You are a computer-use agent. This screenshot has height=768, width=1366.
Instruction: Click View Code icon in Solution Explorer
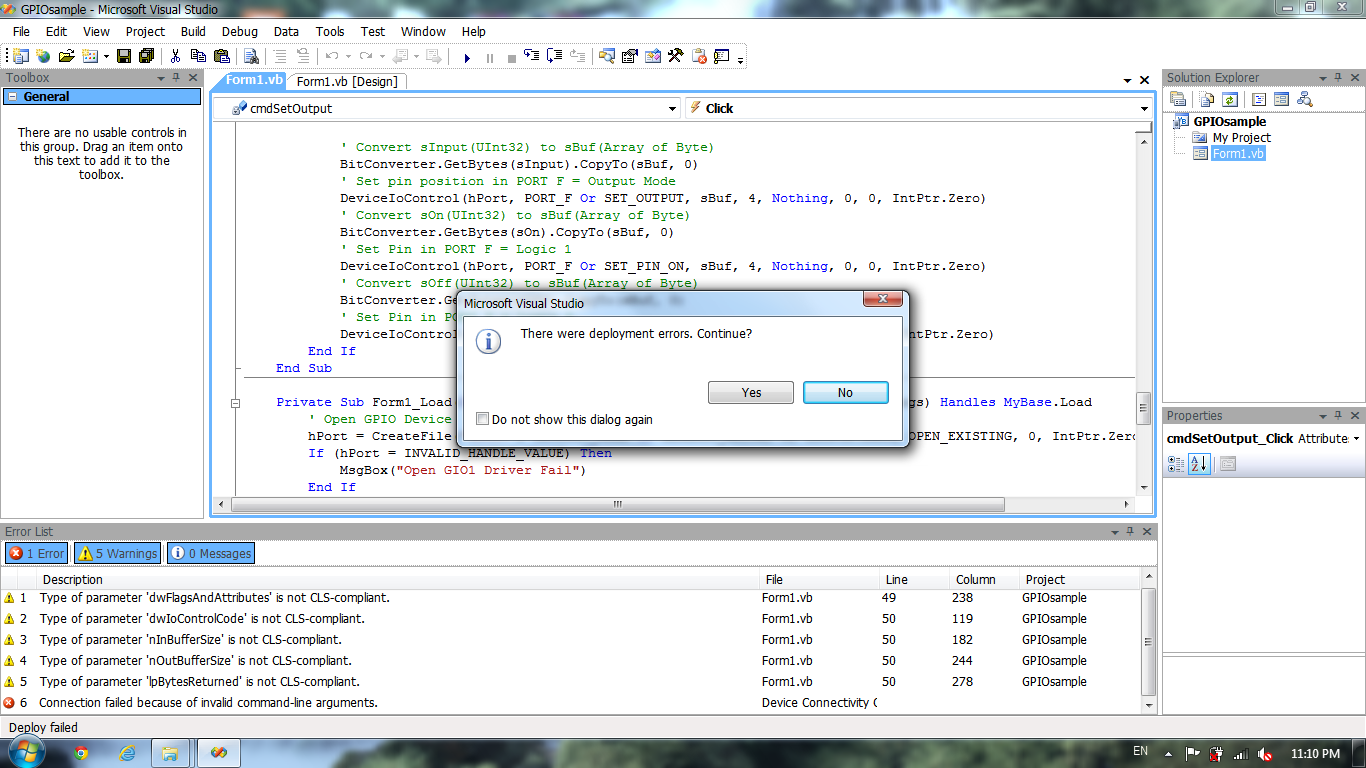1259,99
